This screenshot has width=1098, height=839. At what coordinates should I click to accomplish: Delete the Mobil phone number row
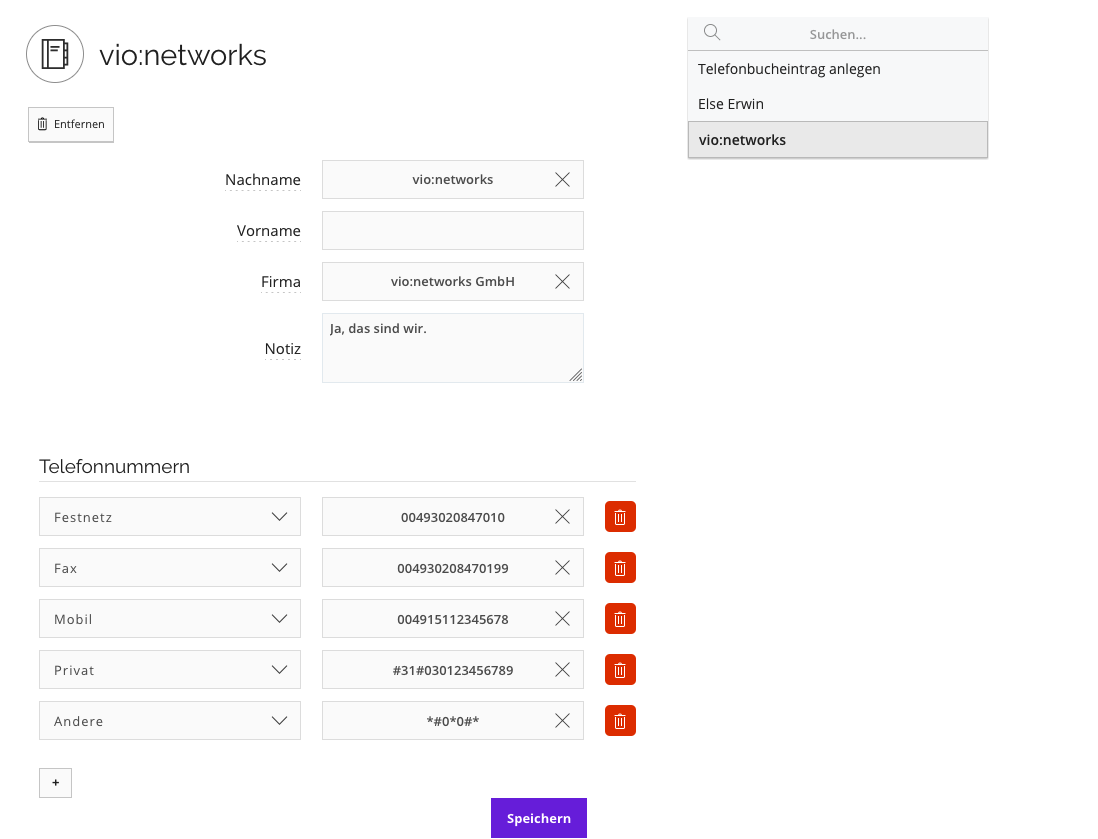click(620, 619)
